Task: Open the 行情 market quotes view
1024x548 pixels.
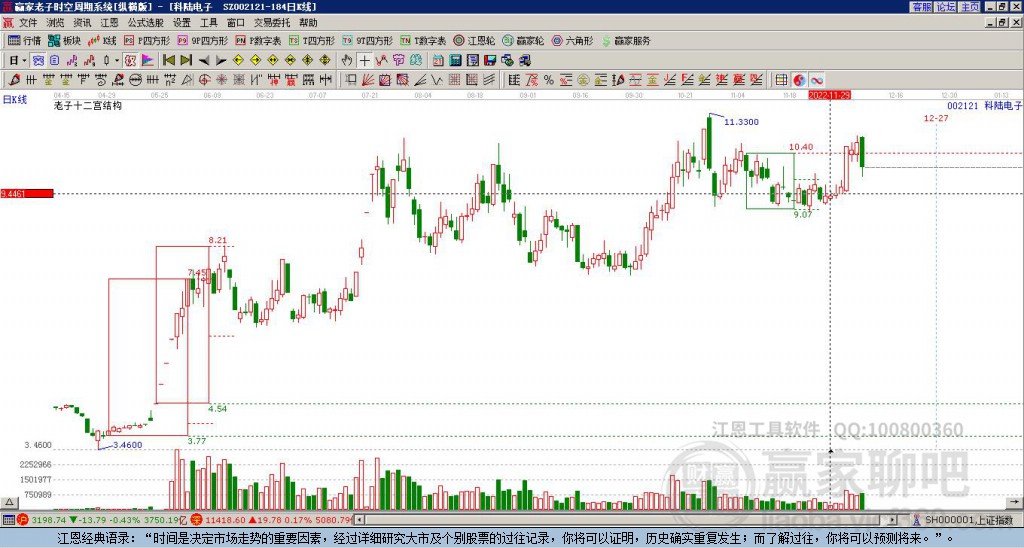Action: pos(24,41)
